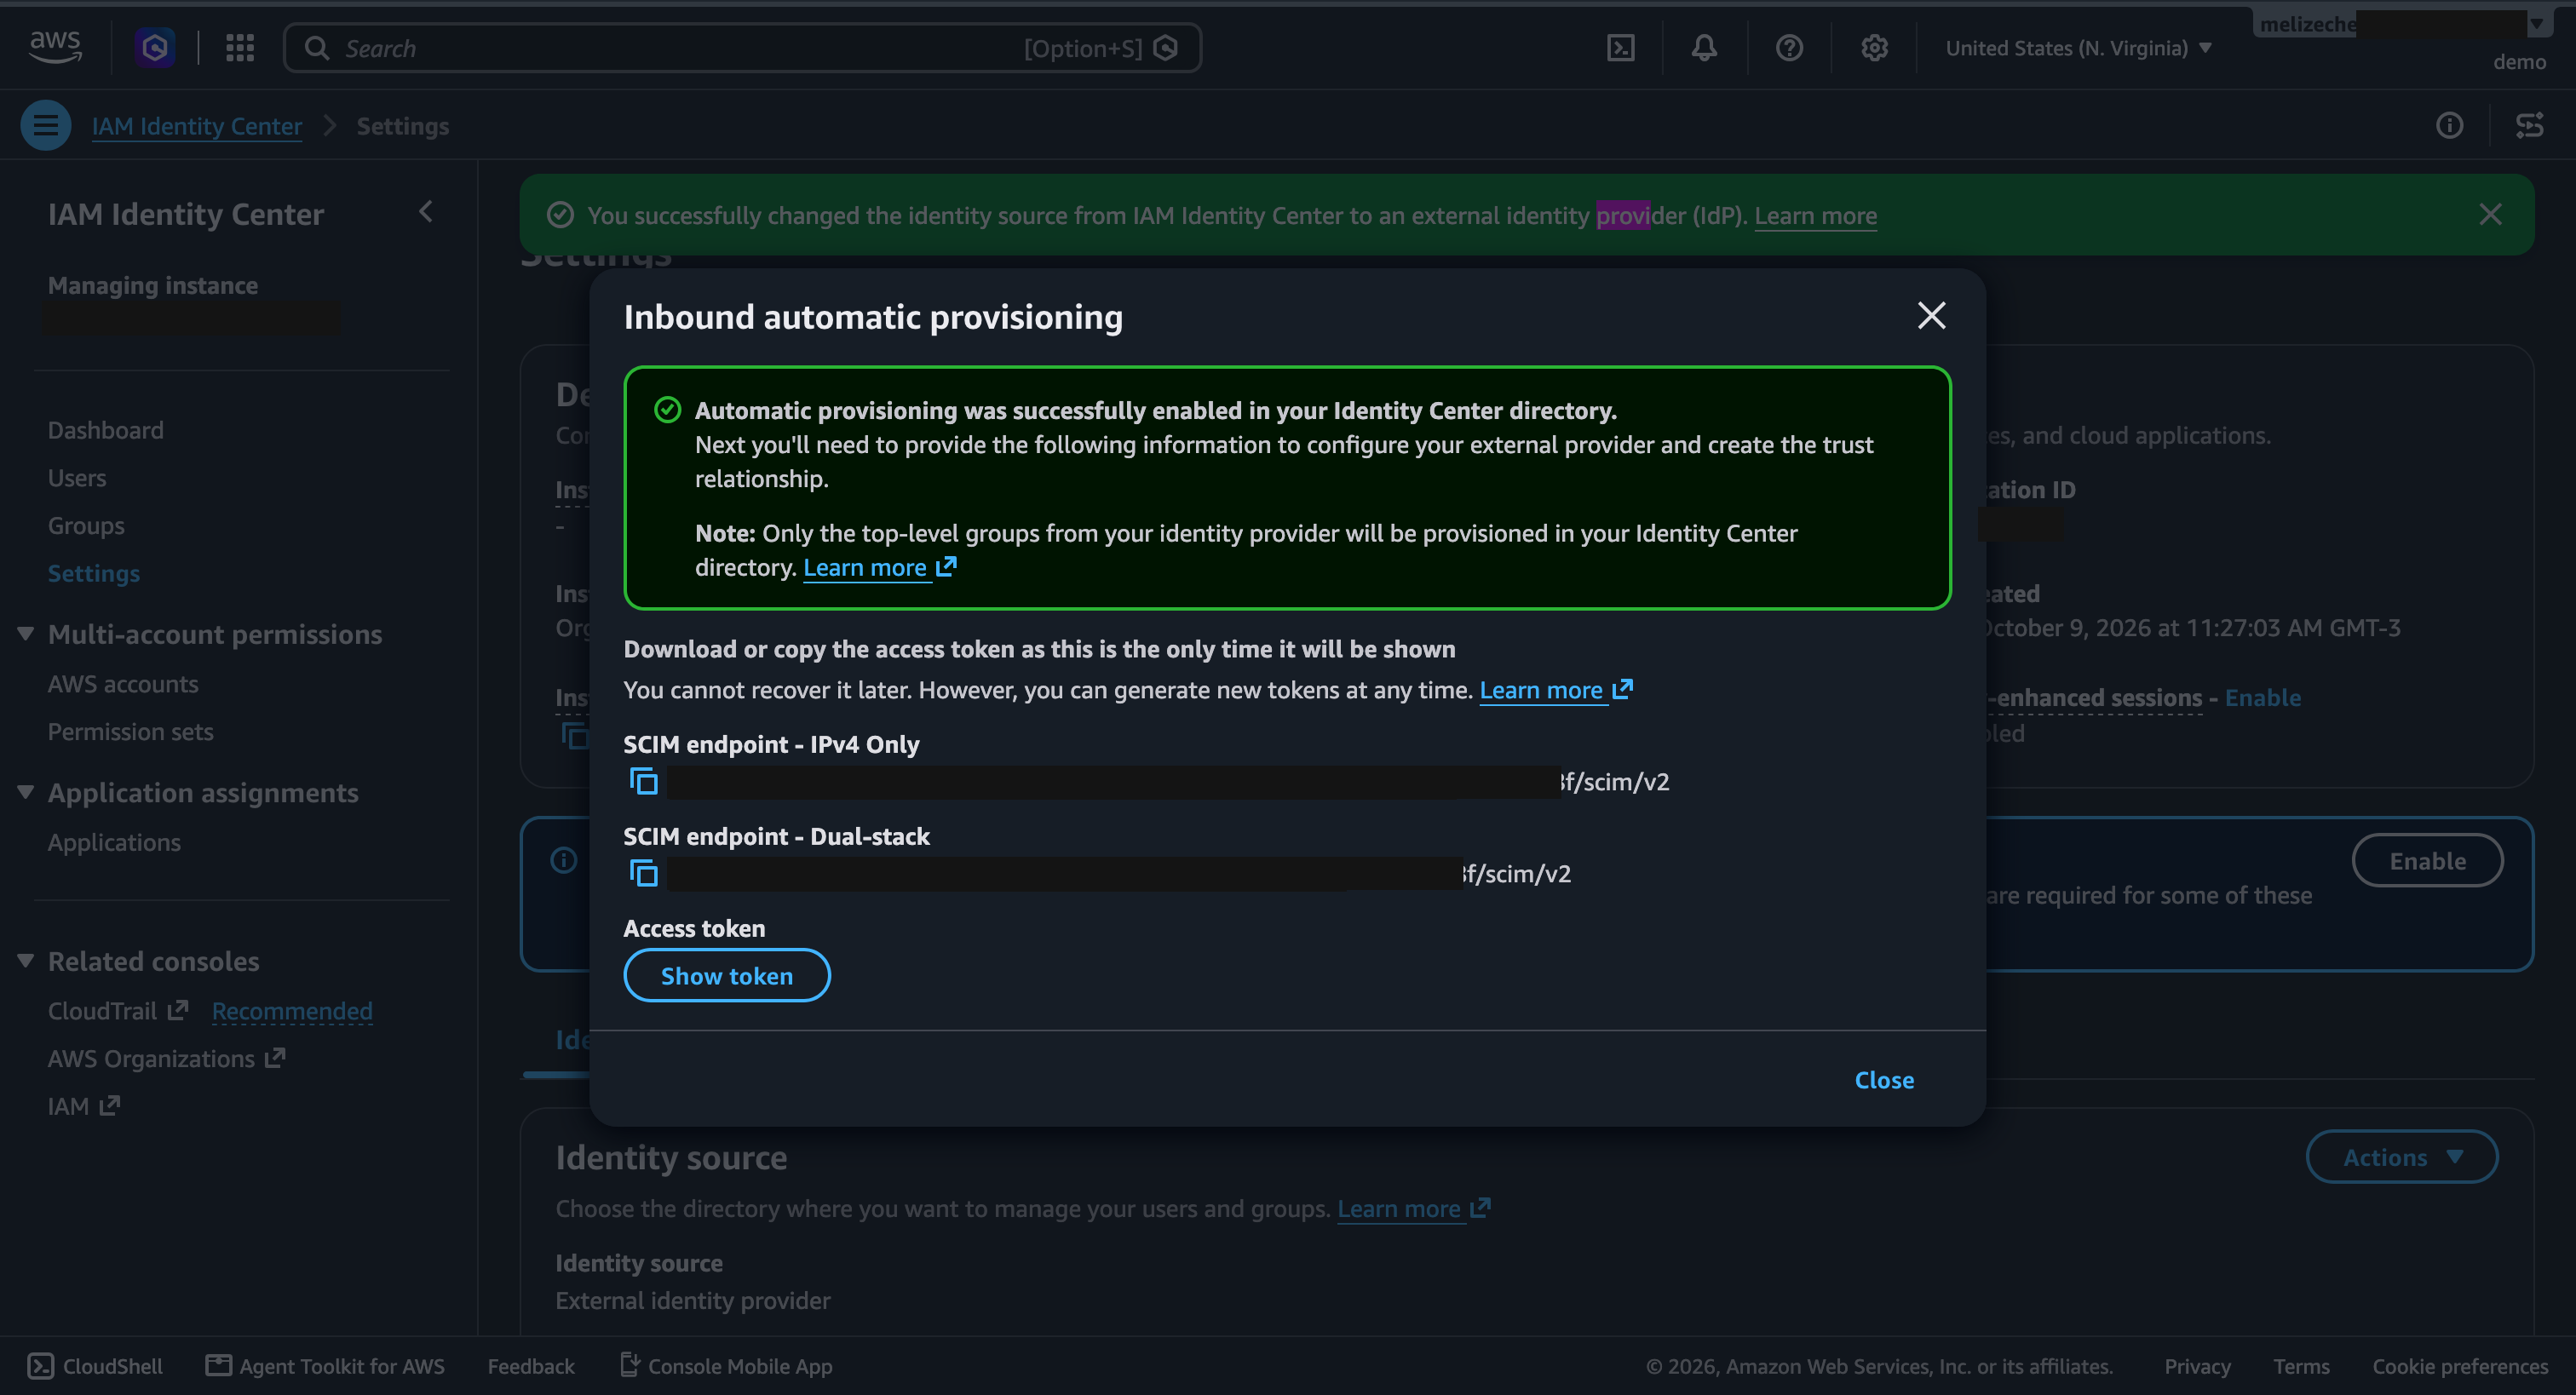
Task: Toggle the hamburger navigation menu button
Action: click(46, 125)
